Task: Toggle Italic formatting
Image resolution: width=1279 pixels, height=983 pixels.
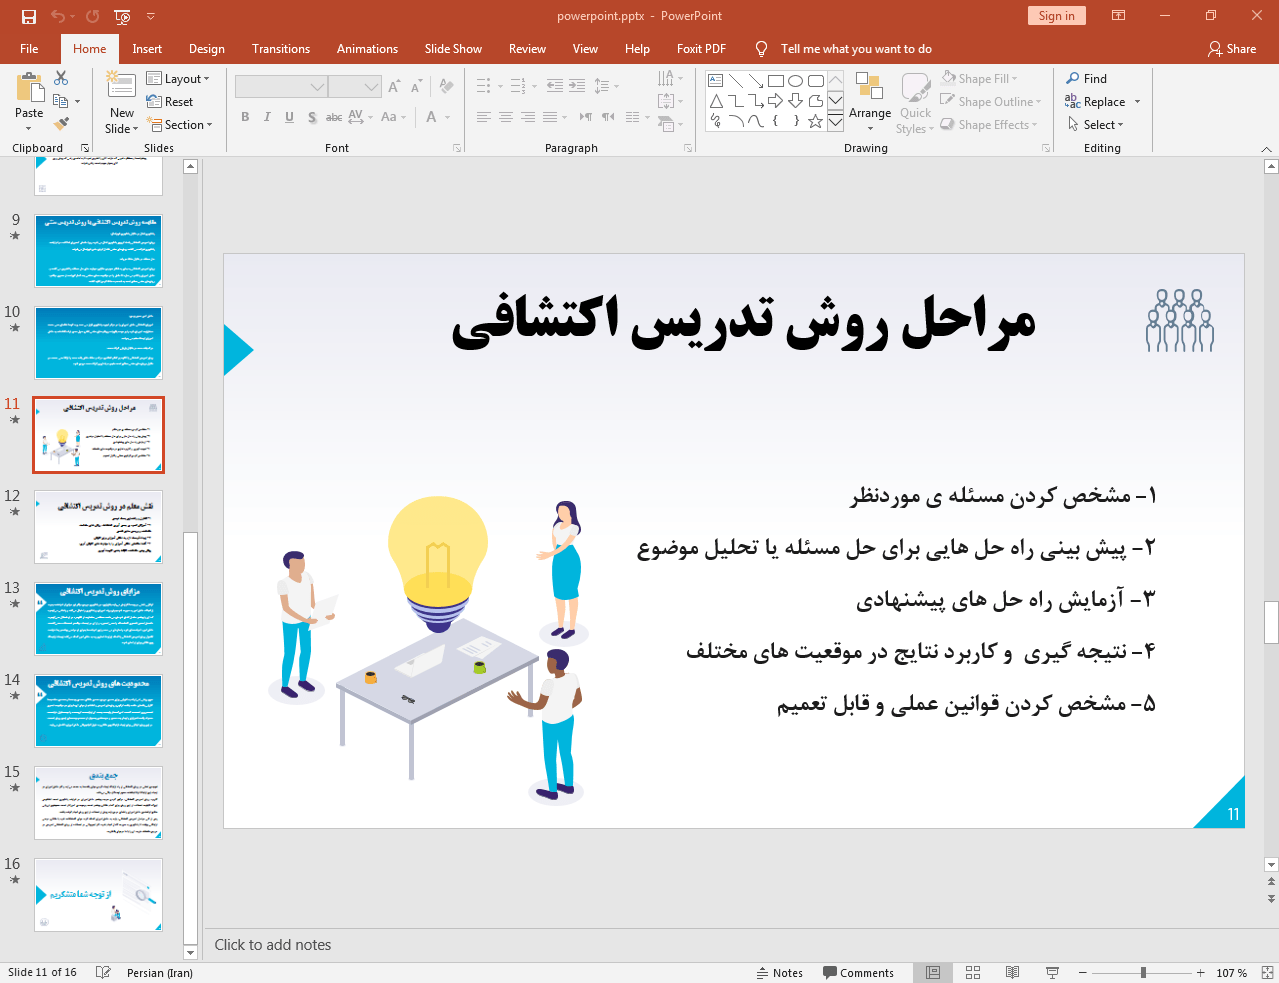Action: coord(267,117)
